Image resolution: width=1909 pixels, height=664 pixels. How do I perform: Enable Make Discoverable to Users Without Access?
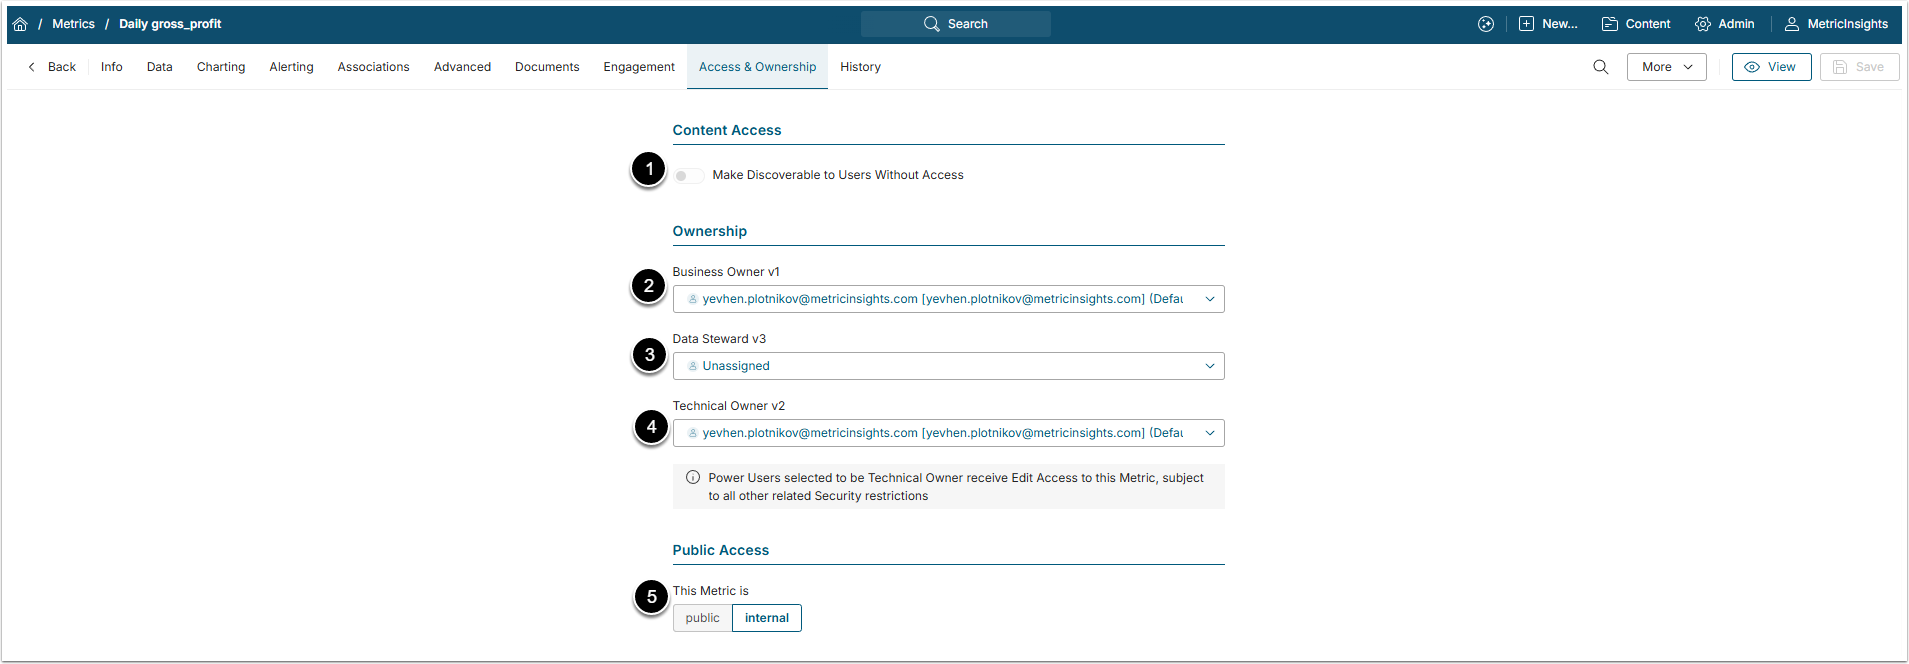point(687,176)
